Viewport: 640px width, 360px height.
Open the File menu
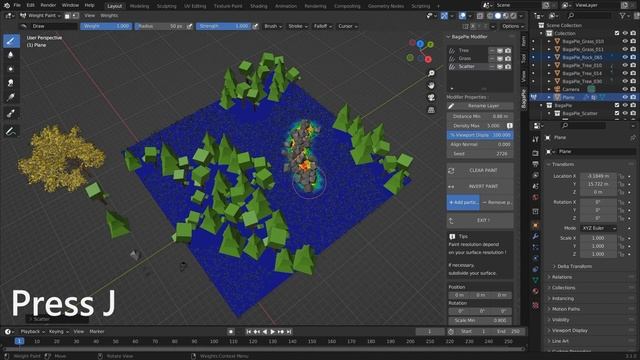coord(17,5)
